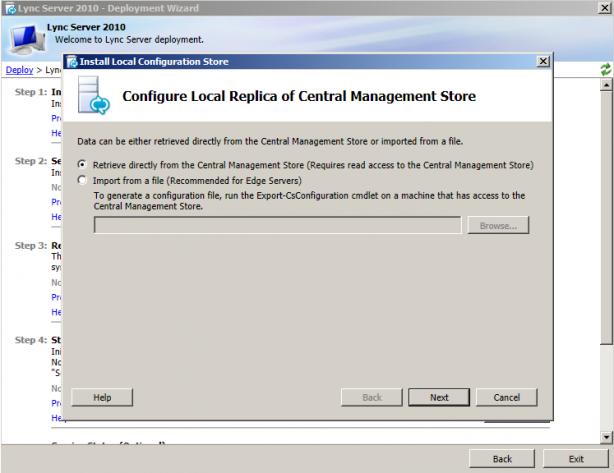
Task: Click the dialog title bar icon
Action: pos(72,62)
